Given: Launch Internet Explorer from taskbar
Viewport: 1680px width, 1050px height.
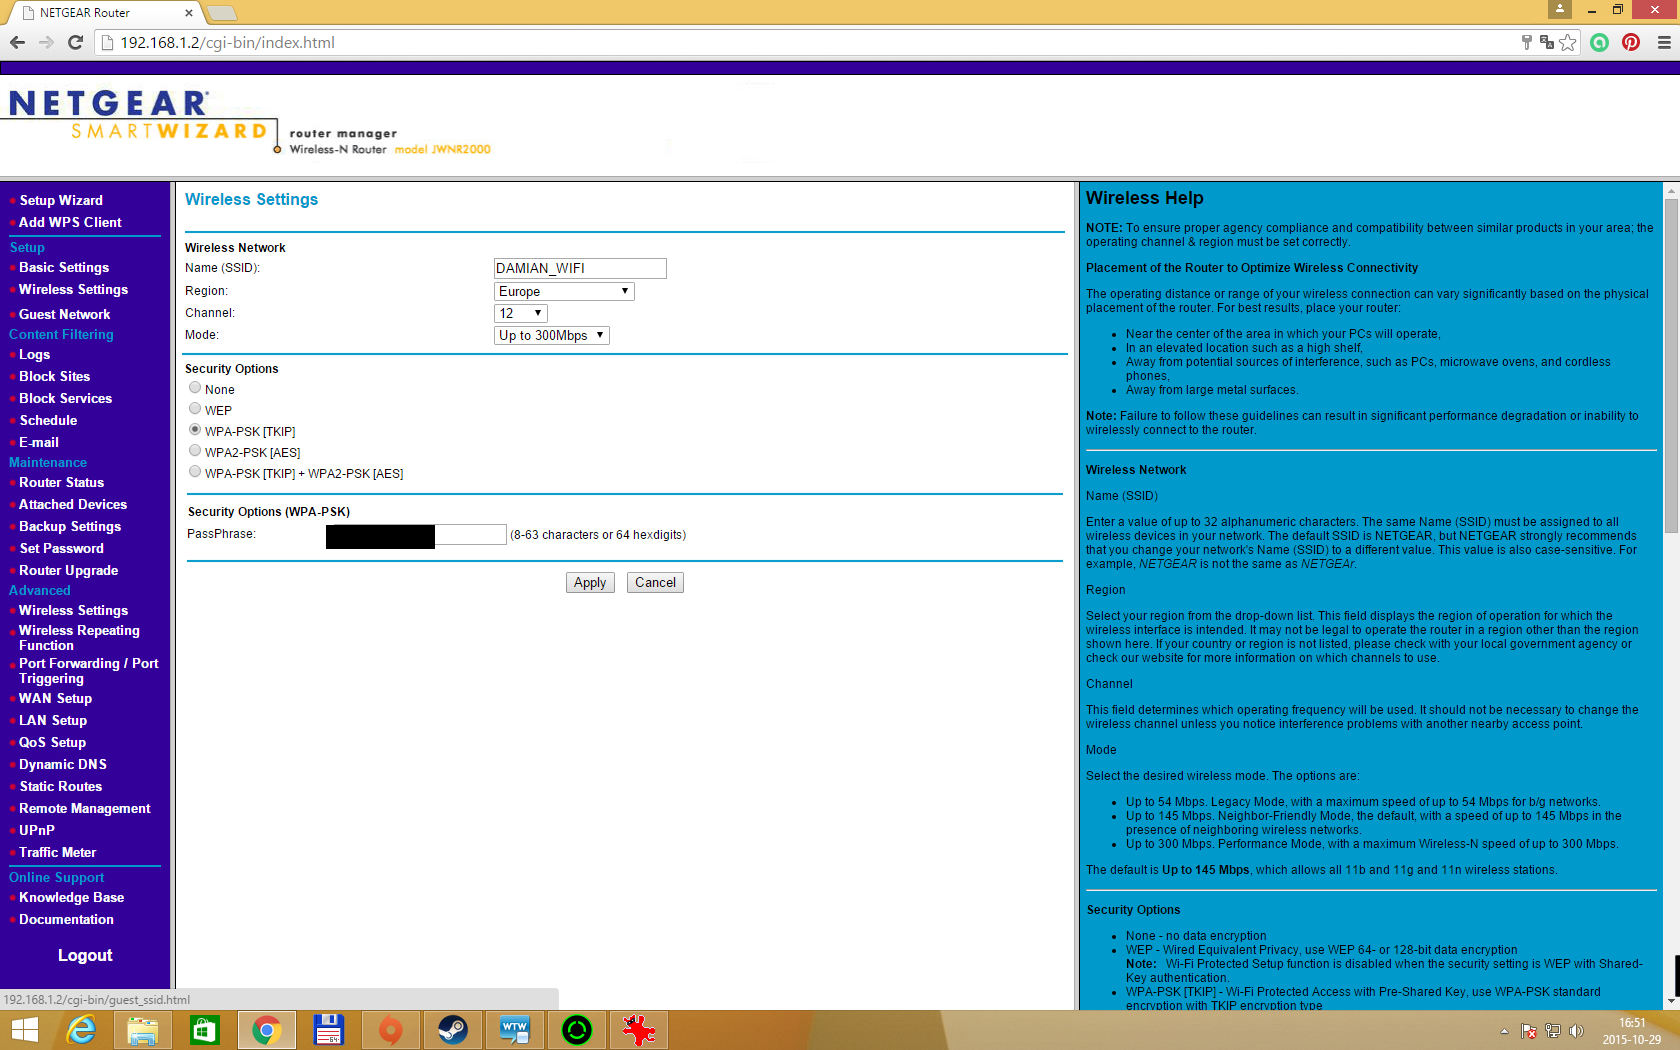Looking at the screenshot, I should 81,1029.
